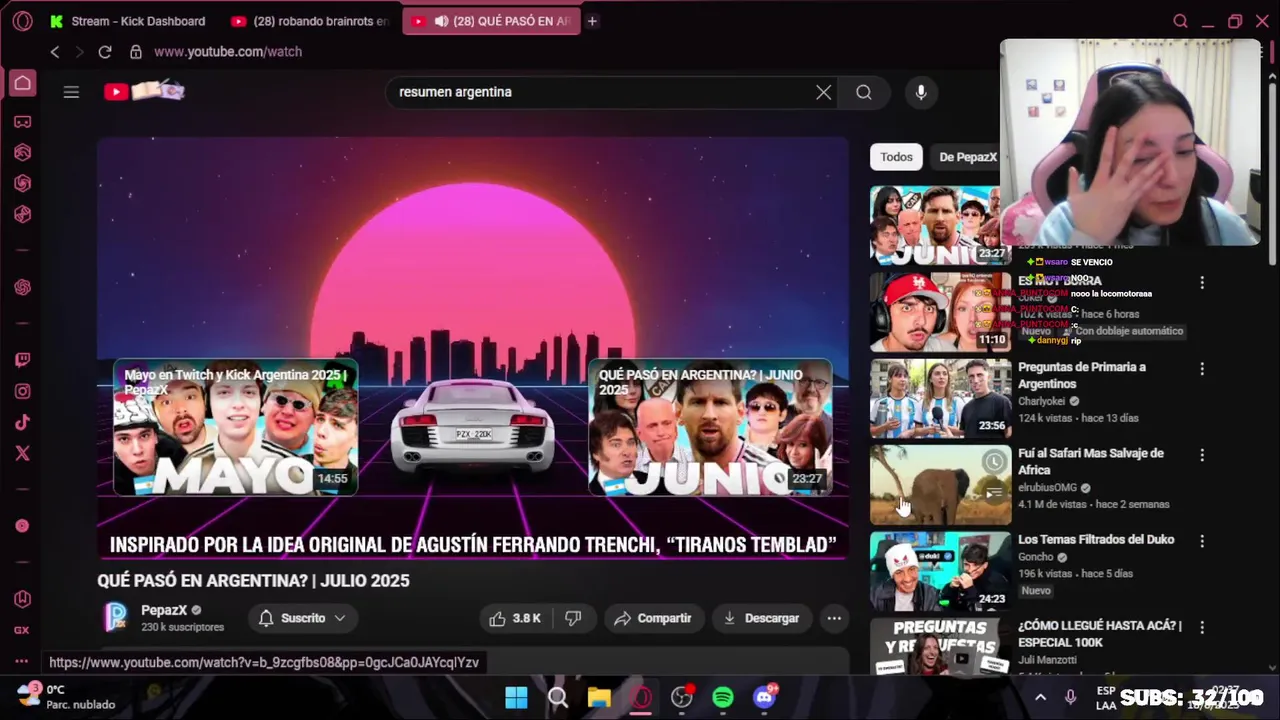Reload the current YouTube page

pyautogui.click(x=104, y=52)
